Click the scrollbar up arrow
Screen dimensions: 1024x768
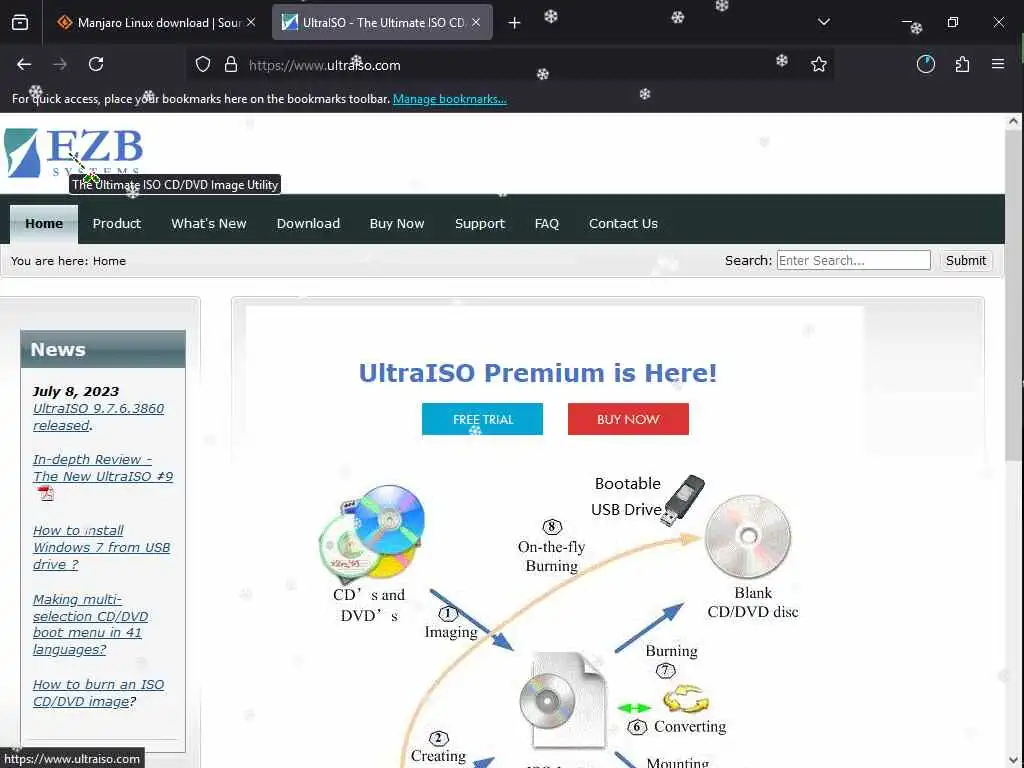coord(1013,121)
